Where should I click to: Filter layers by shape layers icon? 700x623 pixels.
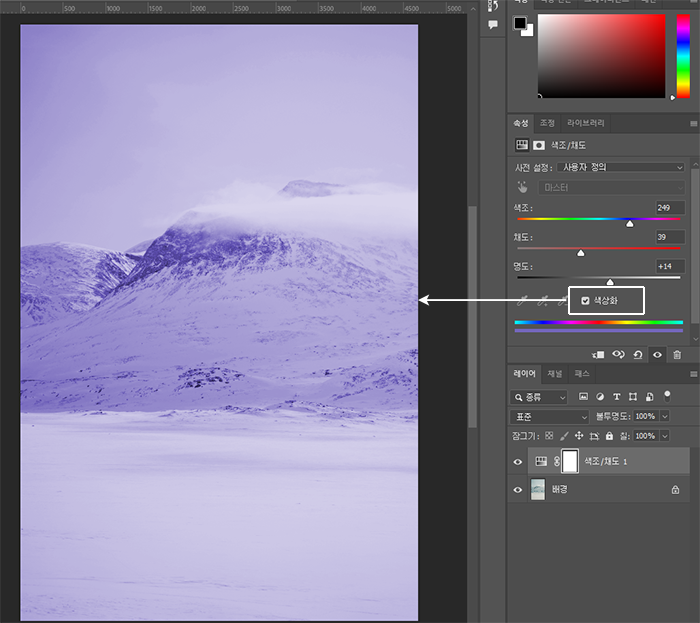click(x=633, y=396)
